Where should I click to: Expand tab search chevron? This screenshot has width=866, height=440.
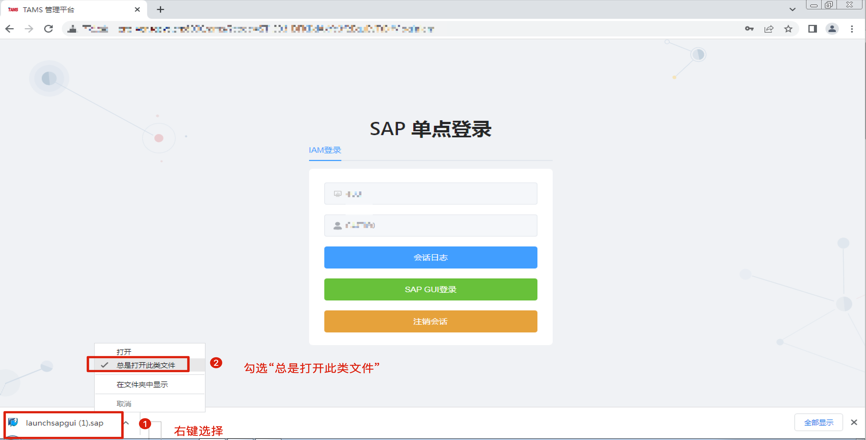point(793,9)
